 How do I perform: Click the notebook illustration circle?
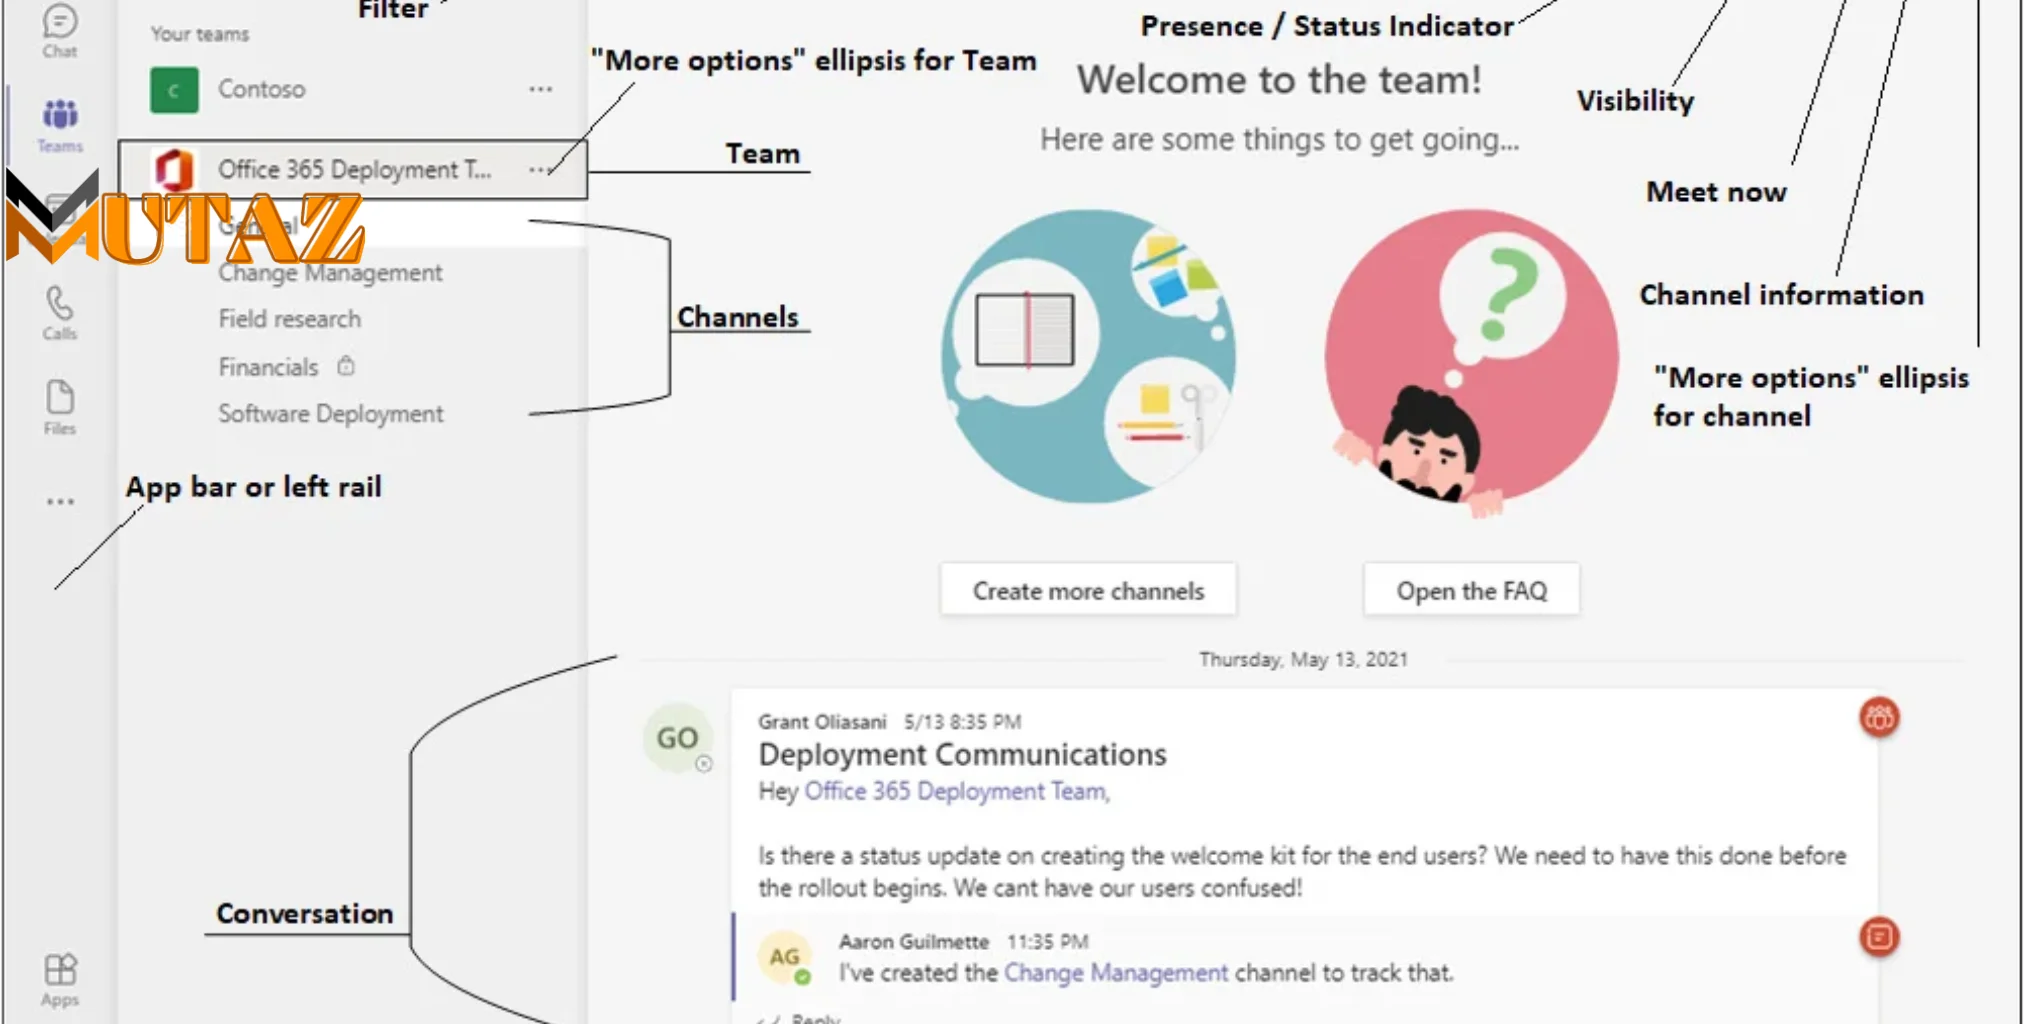coord(1088,356)
